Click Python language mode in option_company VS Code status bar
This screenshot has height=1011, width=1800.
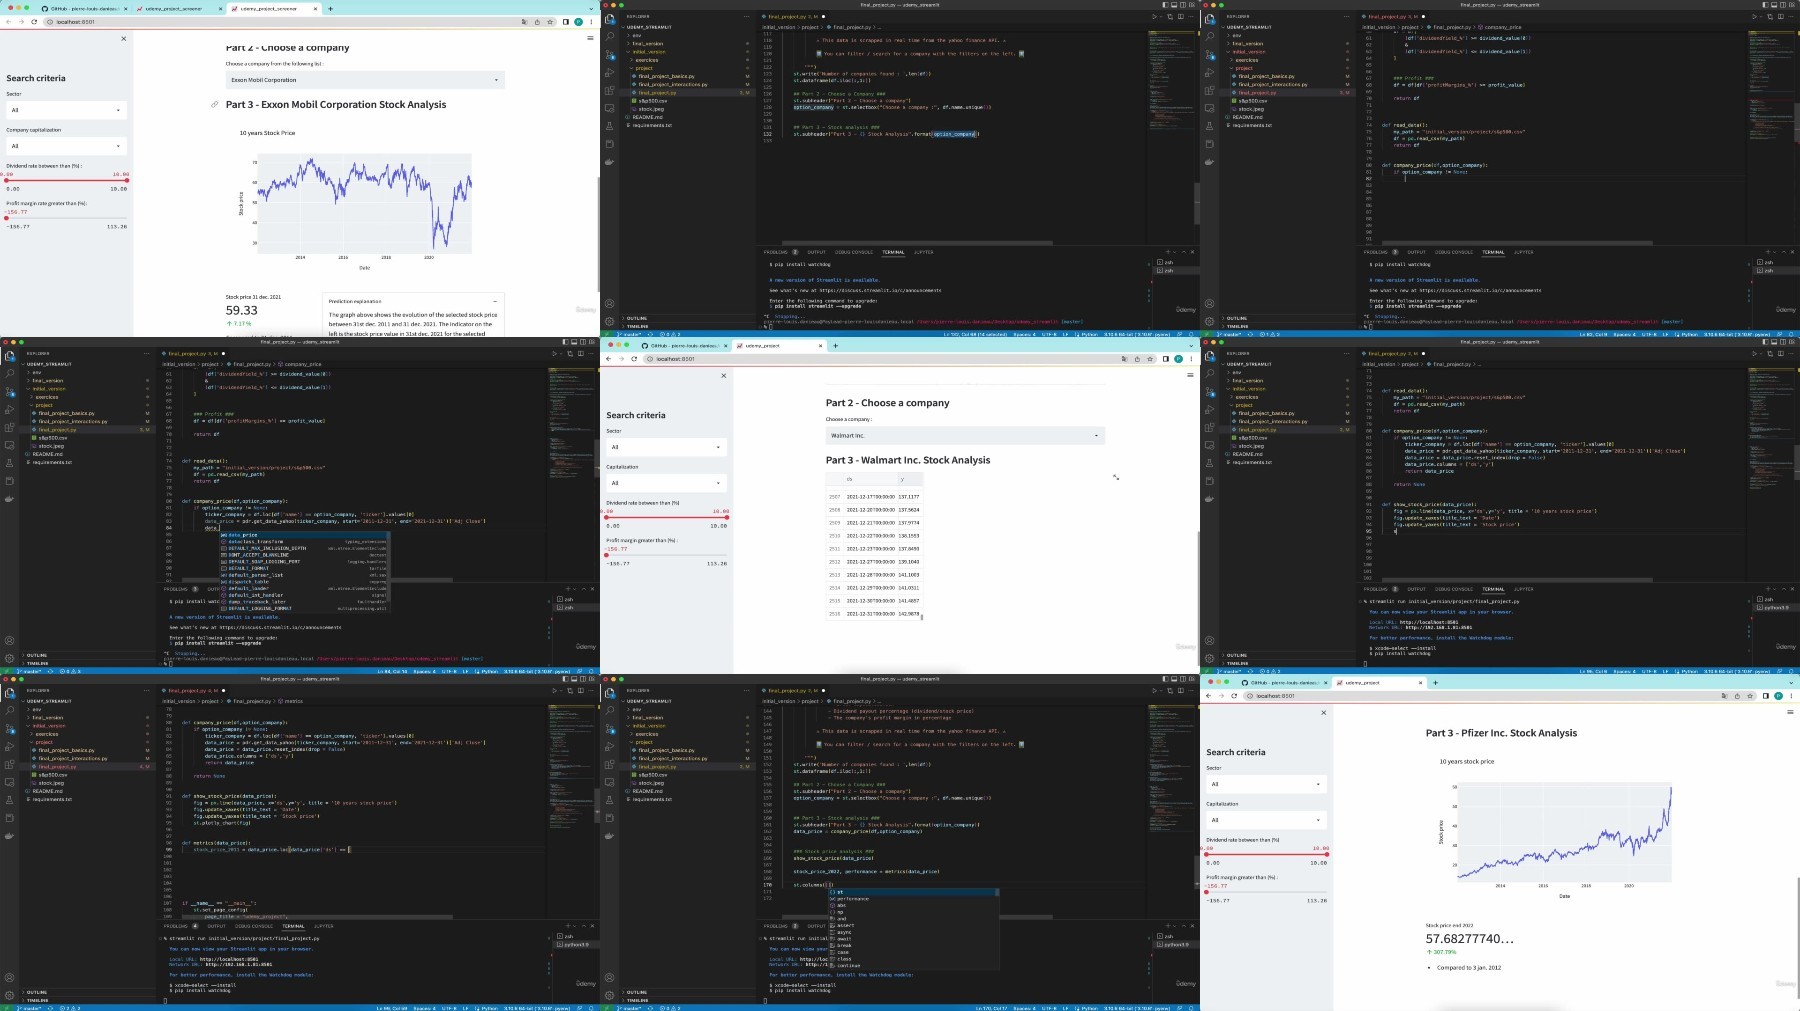click(1092, 334)
